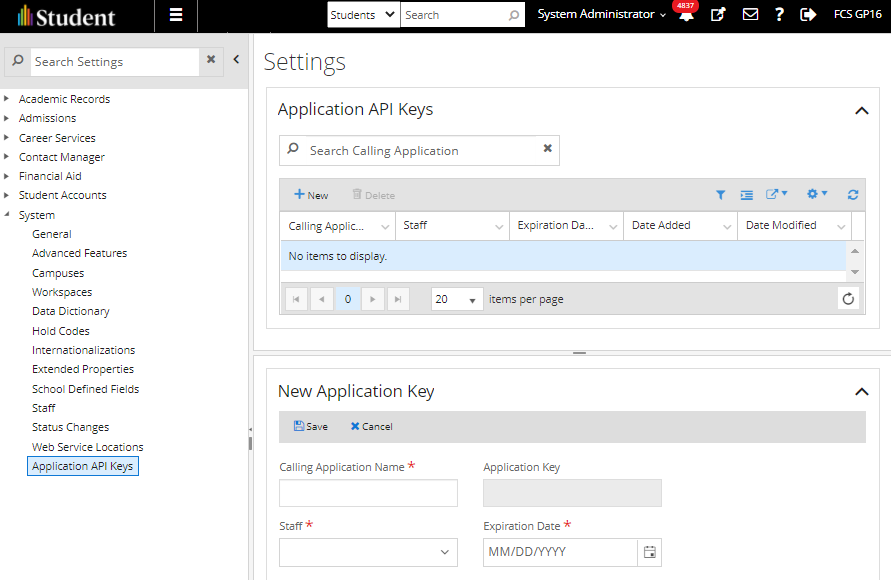Open the items per page dropdown showing 20
This screenshot has height=580, width=891.
pyautogui.click(x=456, y=298)
